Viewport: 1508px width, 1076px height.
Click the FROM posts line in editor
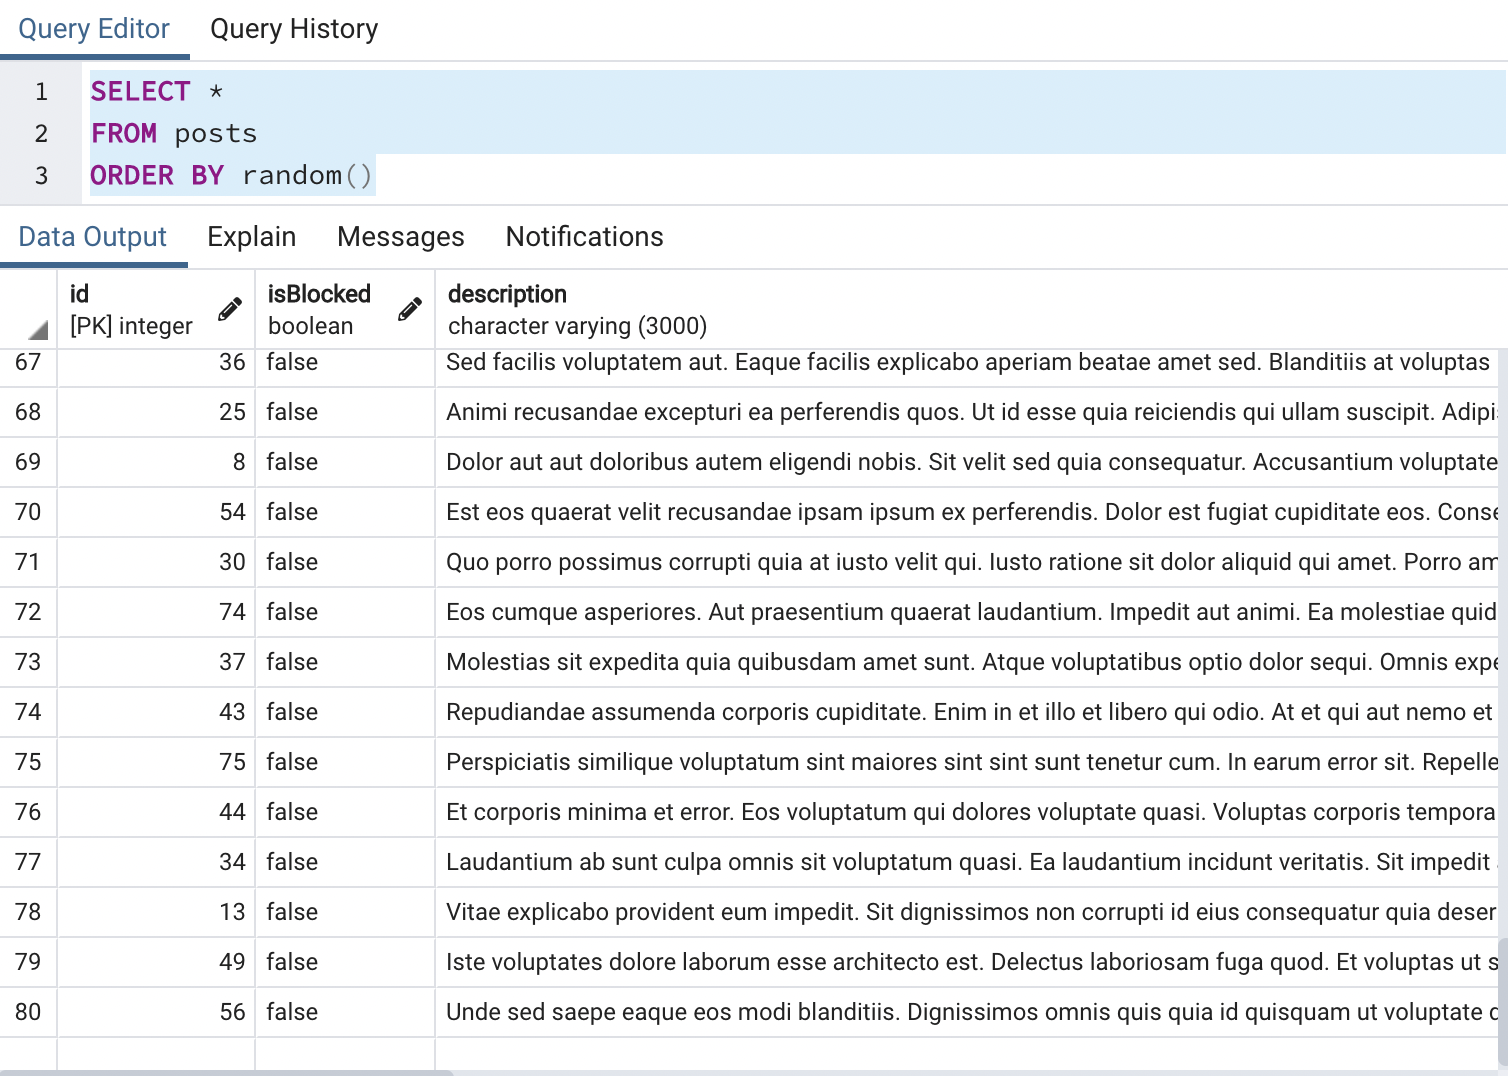pyautogui.click(x=174, y=133)
